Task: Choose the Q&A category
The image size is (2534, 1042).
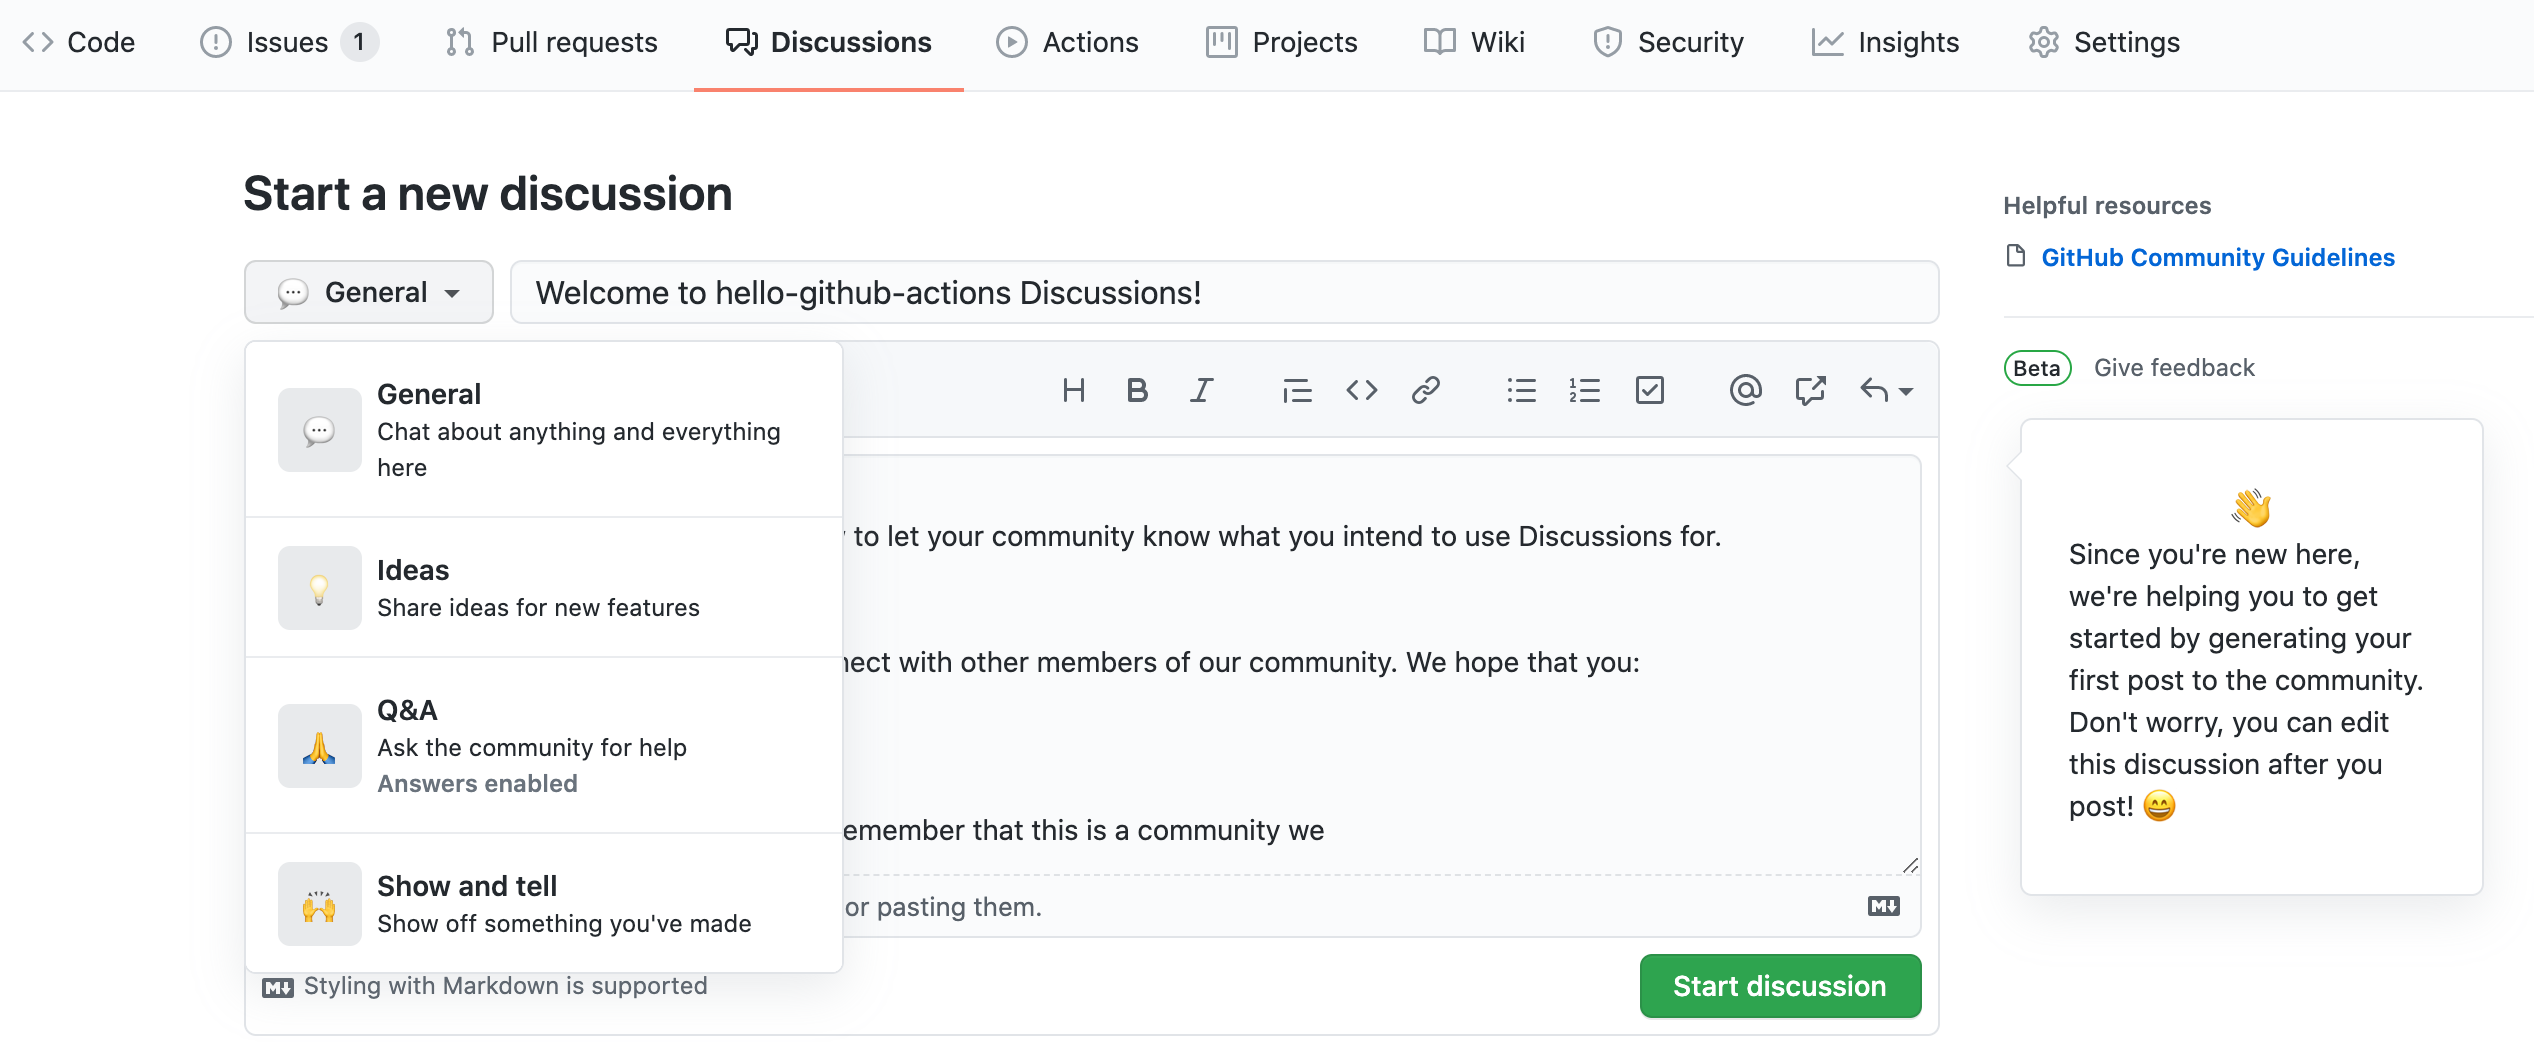Action: 544,746
